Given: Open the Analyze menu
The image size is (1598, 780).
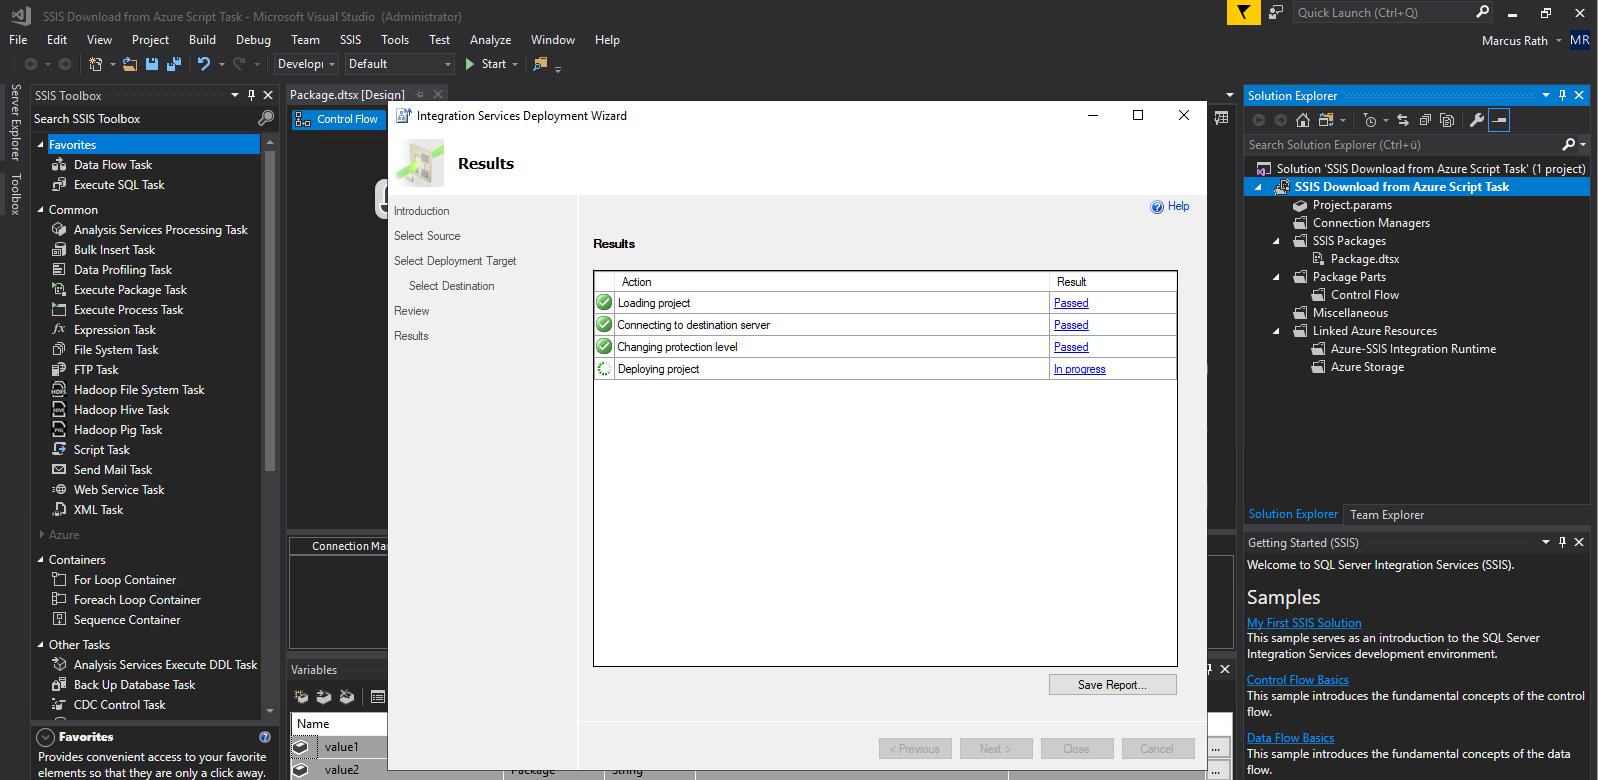Looking at the screenshot, I should [x=490, y=40].
